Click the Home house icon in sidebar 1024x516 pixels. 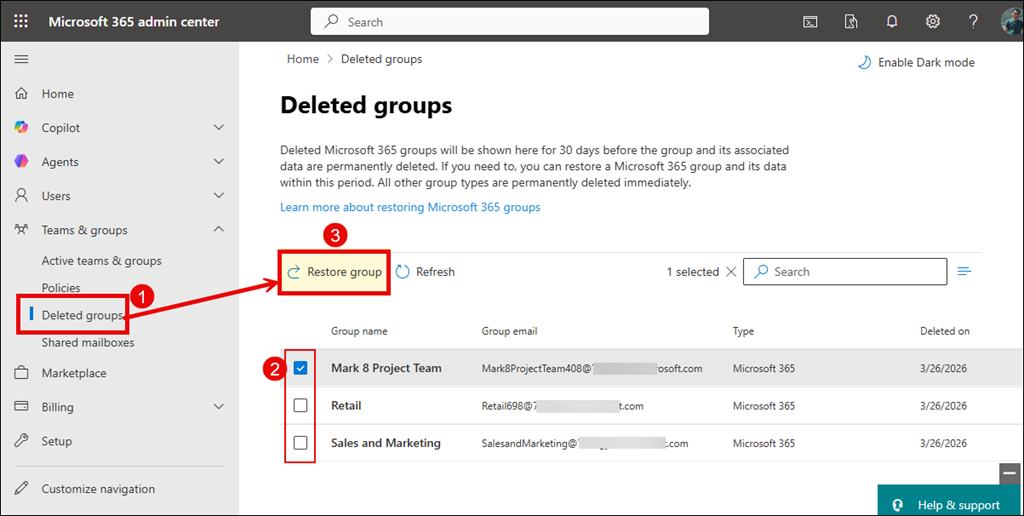click(22, 93)
